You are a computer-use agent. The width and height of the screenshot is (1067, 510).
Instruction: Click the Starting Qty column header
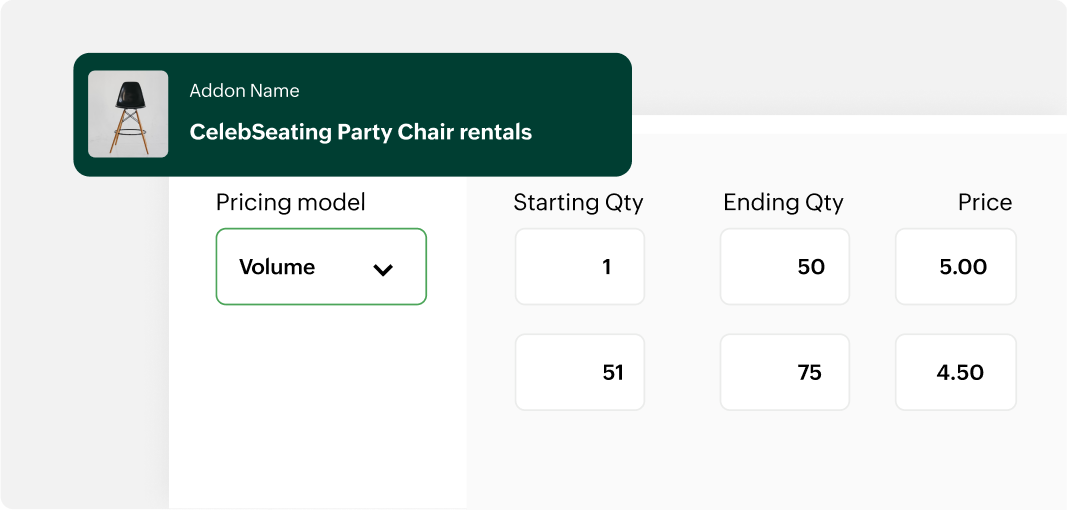578,203
